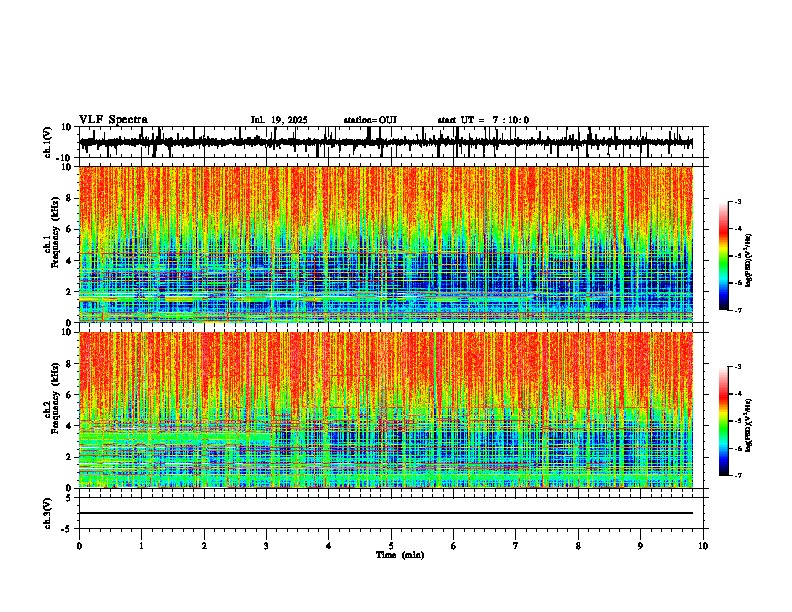Viewport: 792px width, 612px height.
Task: Click the ch.1 "Frequency (kHz)" axis label
Action: tap(55, 232)
